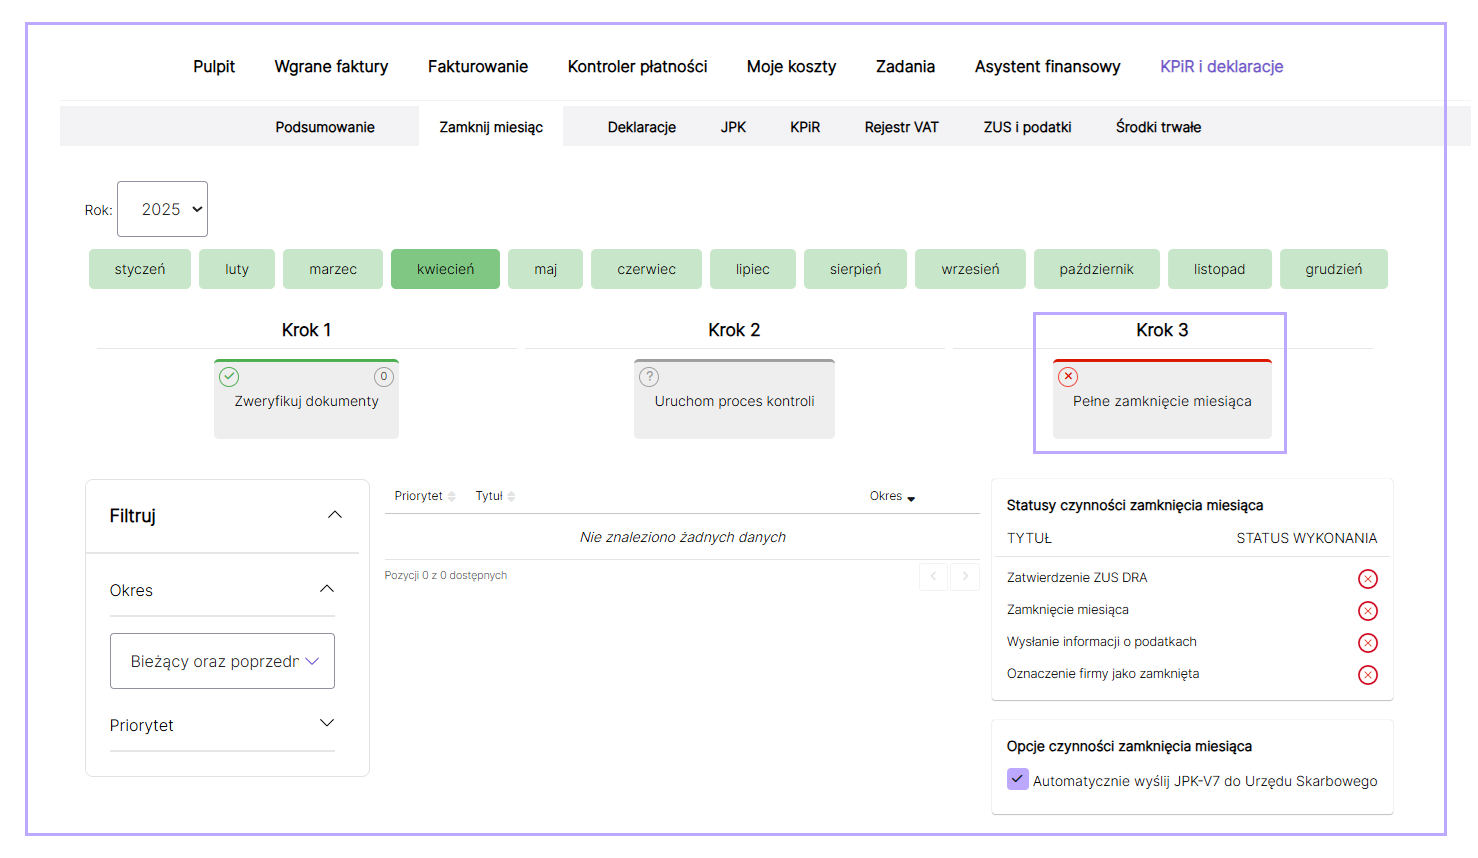Open the Rok year dropdown
The width and height of the screenshot is (1478, 858).
pos(162,209)
